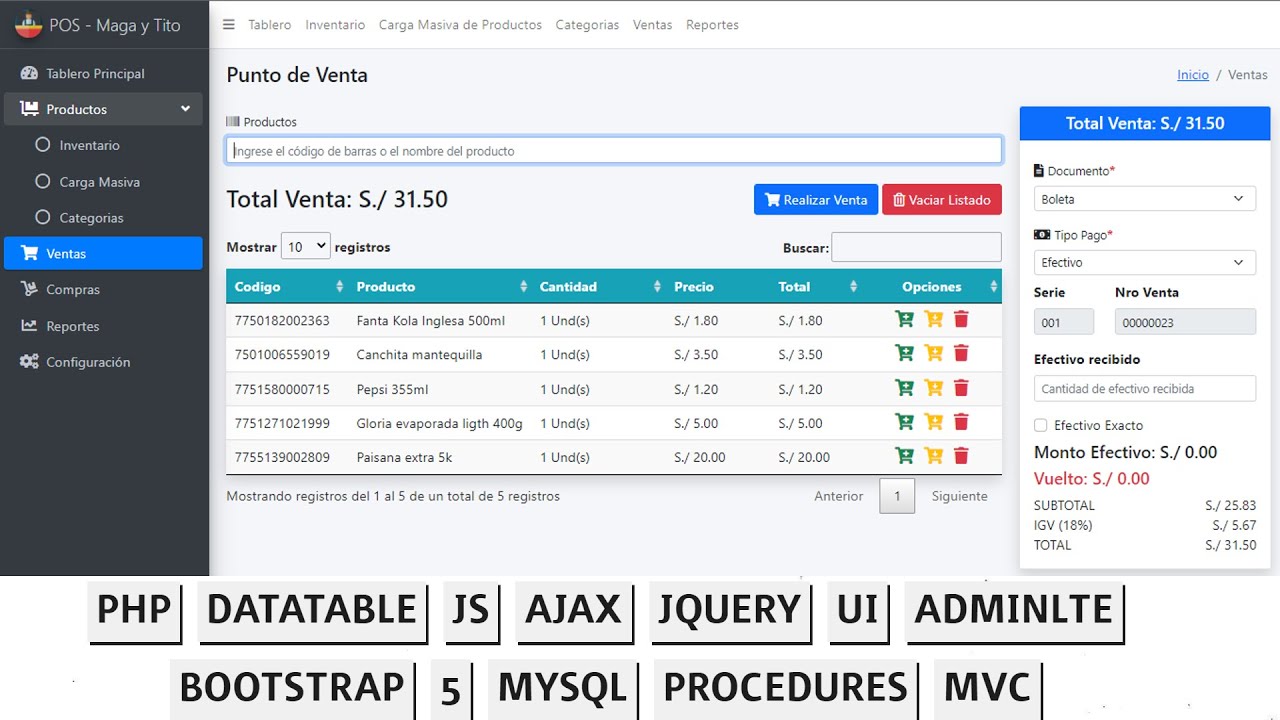Select Carga Masiva in the sidebar
Image resolution: width=1280 pixels, height=720 pixels.
(x=104, y=182)
